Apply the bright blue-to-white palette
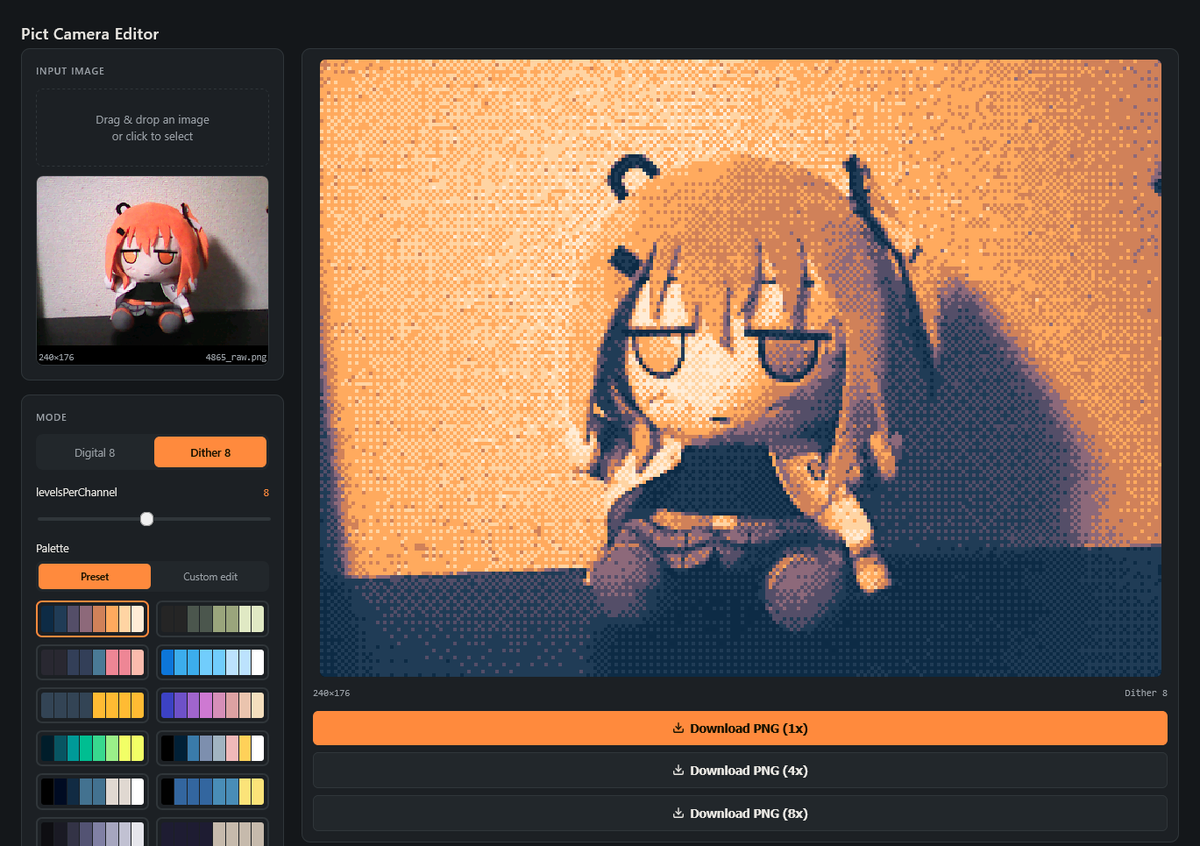 [212, 662]
